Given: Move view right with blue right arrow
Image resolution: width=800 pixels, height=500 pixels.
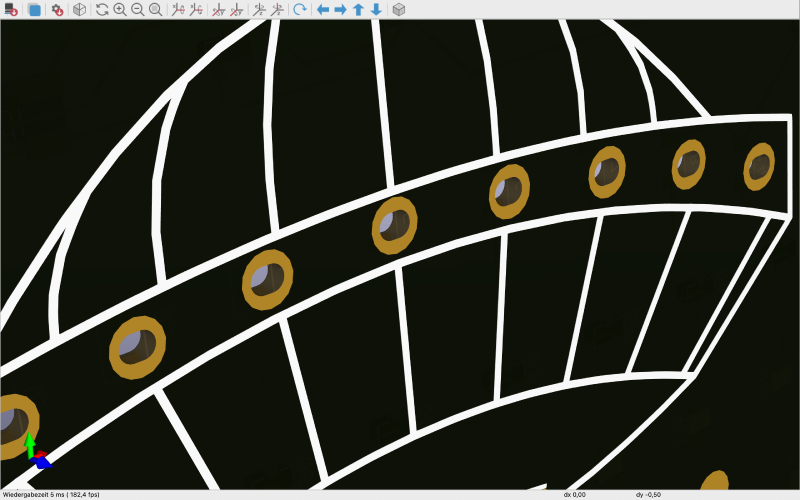Looking at the screenshot, I should [x=340, y=9].
